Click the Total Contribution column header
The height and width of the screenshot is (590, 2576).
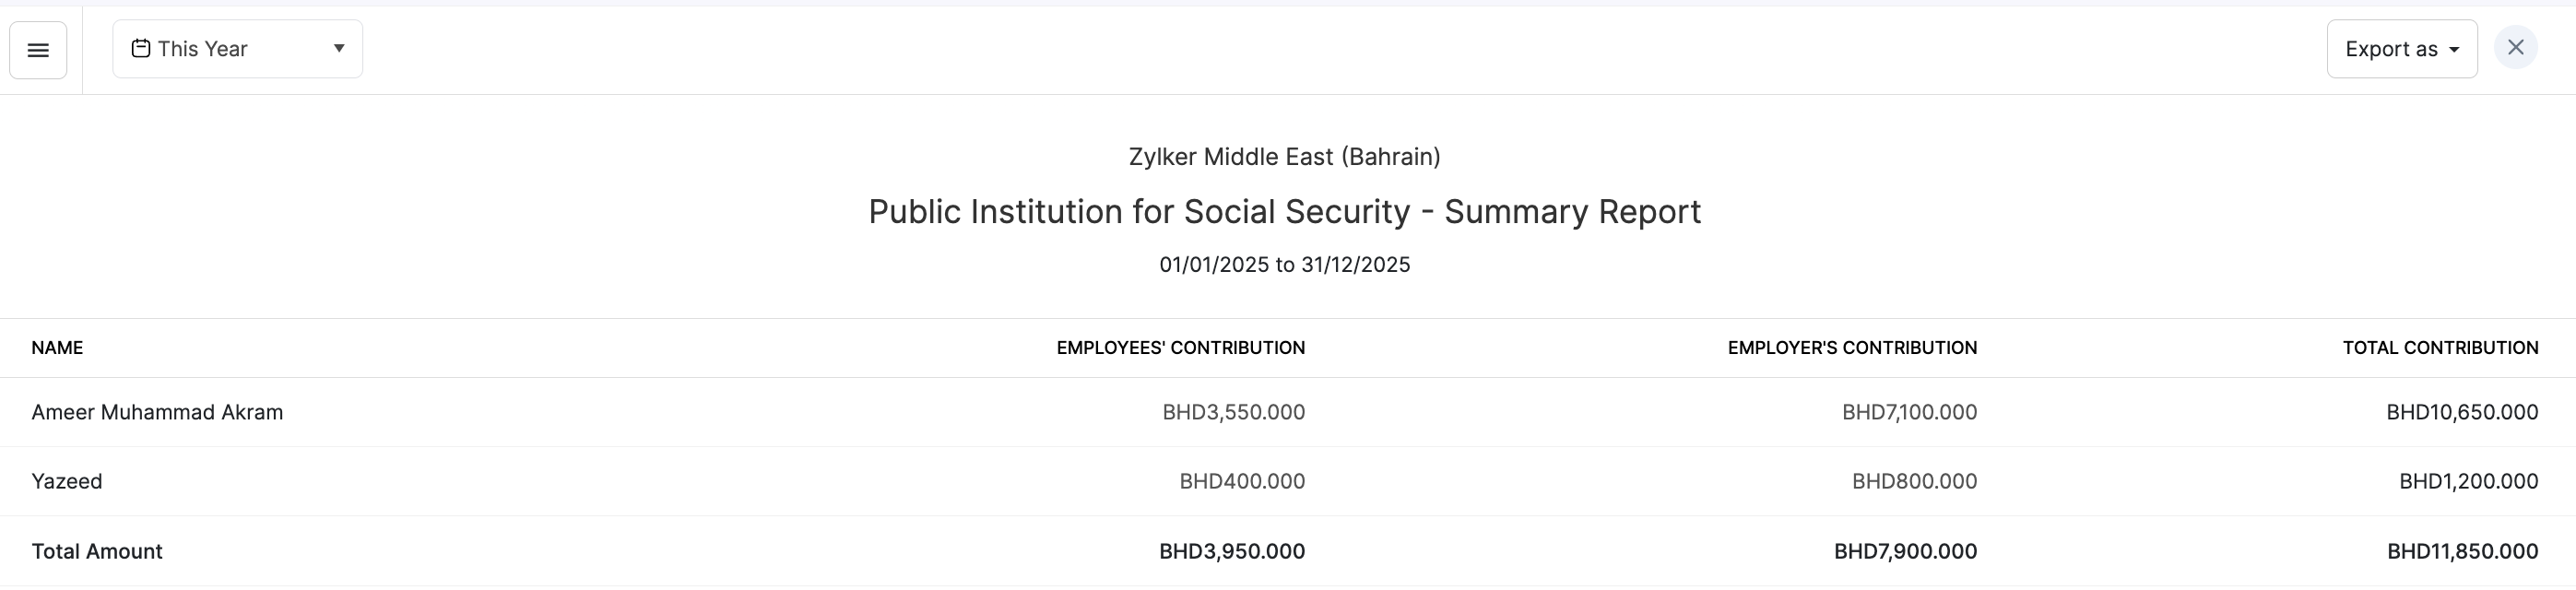coord(2440,348)
